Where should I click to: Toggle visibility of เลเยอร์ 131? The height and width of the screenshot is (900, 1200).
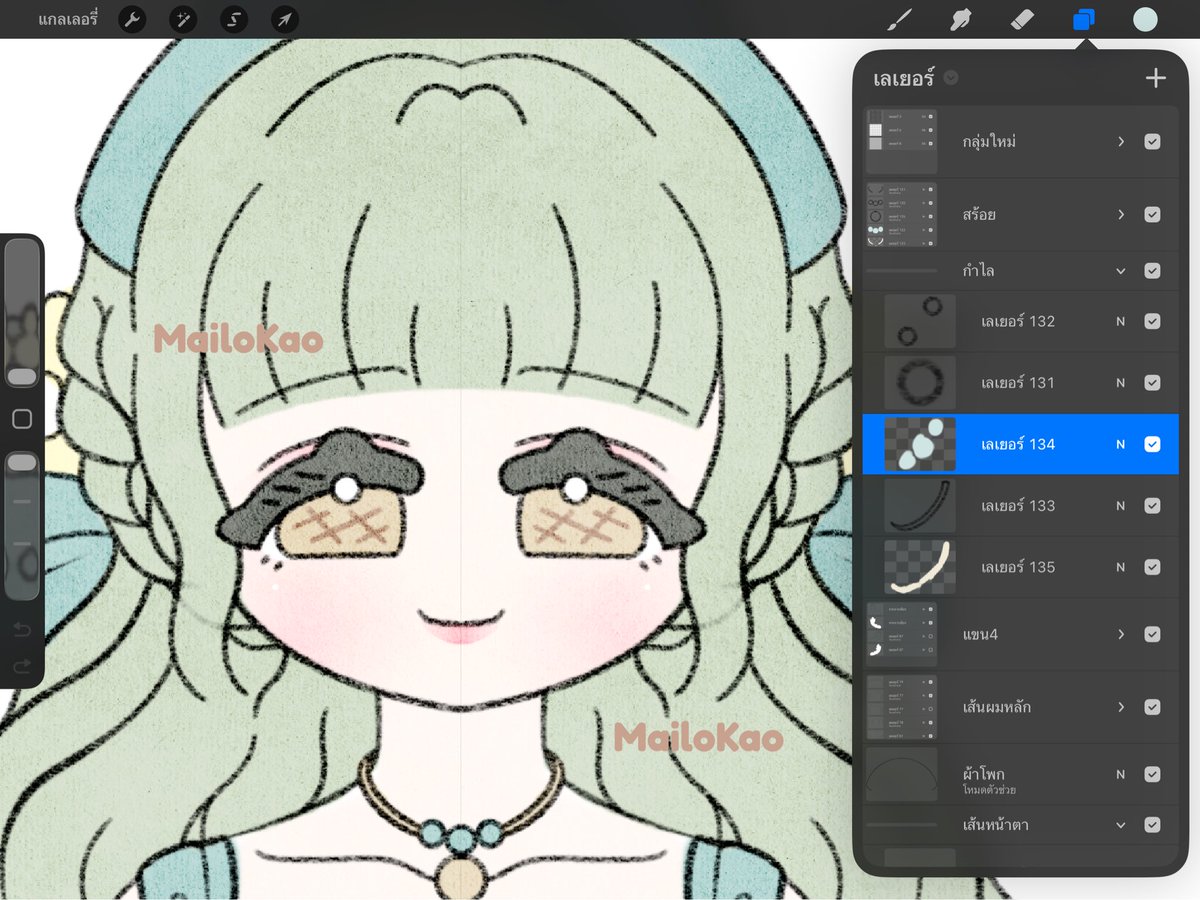coord(1152,383)
